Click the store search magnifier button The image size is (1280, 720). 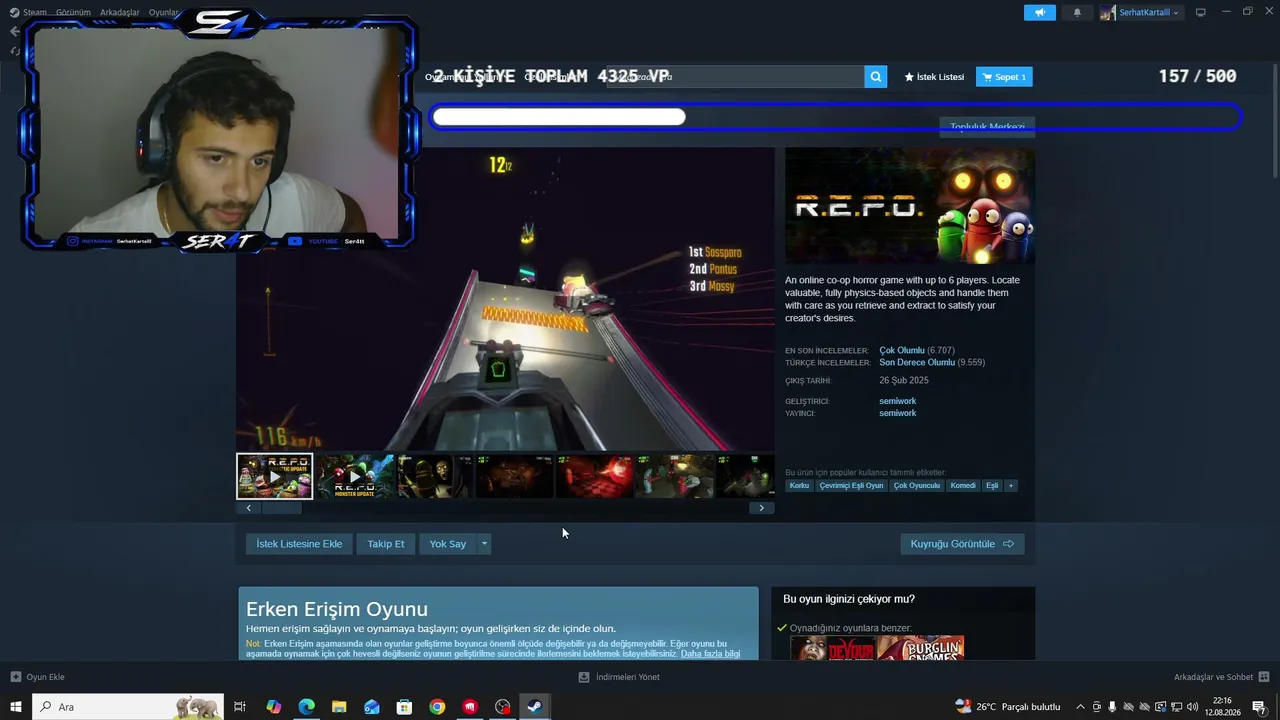875,77
